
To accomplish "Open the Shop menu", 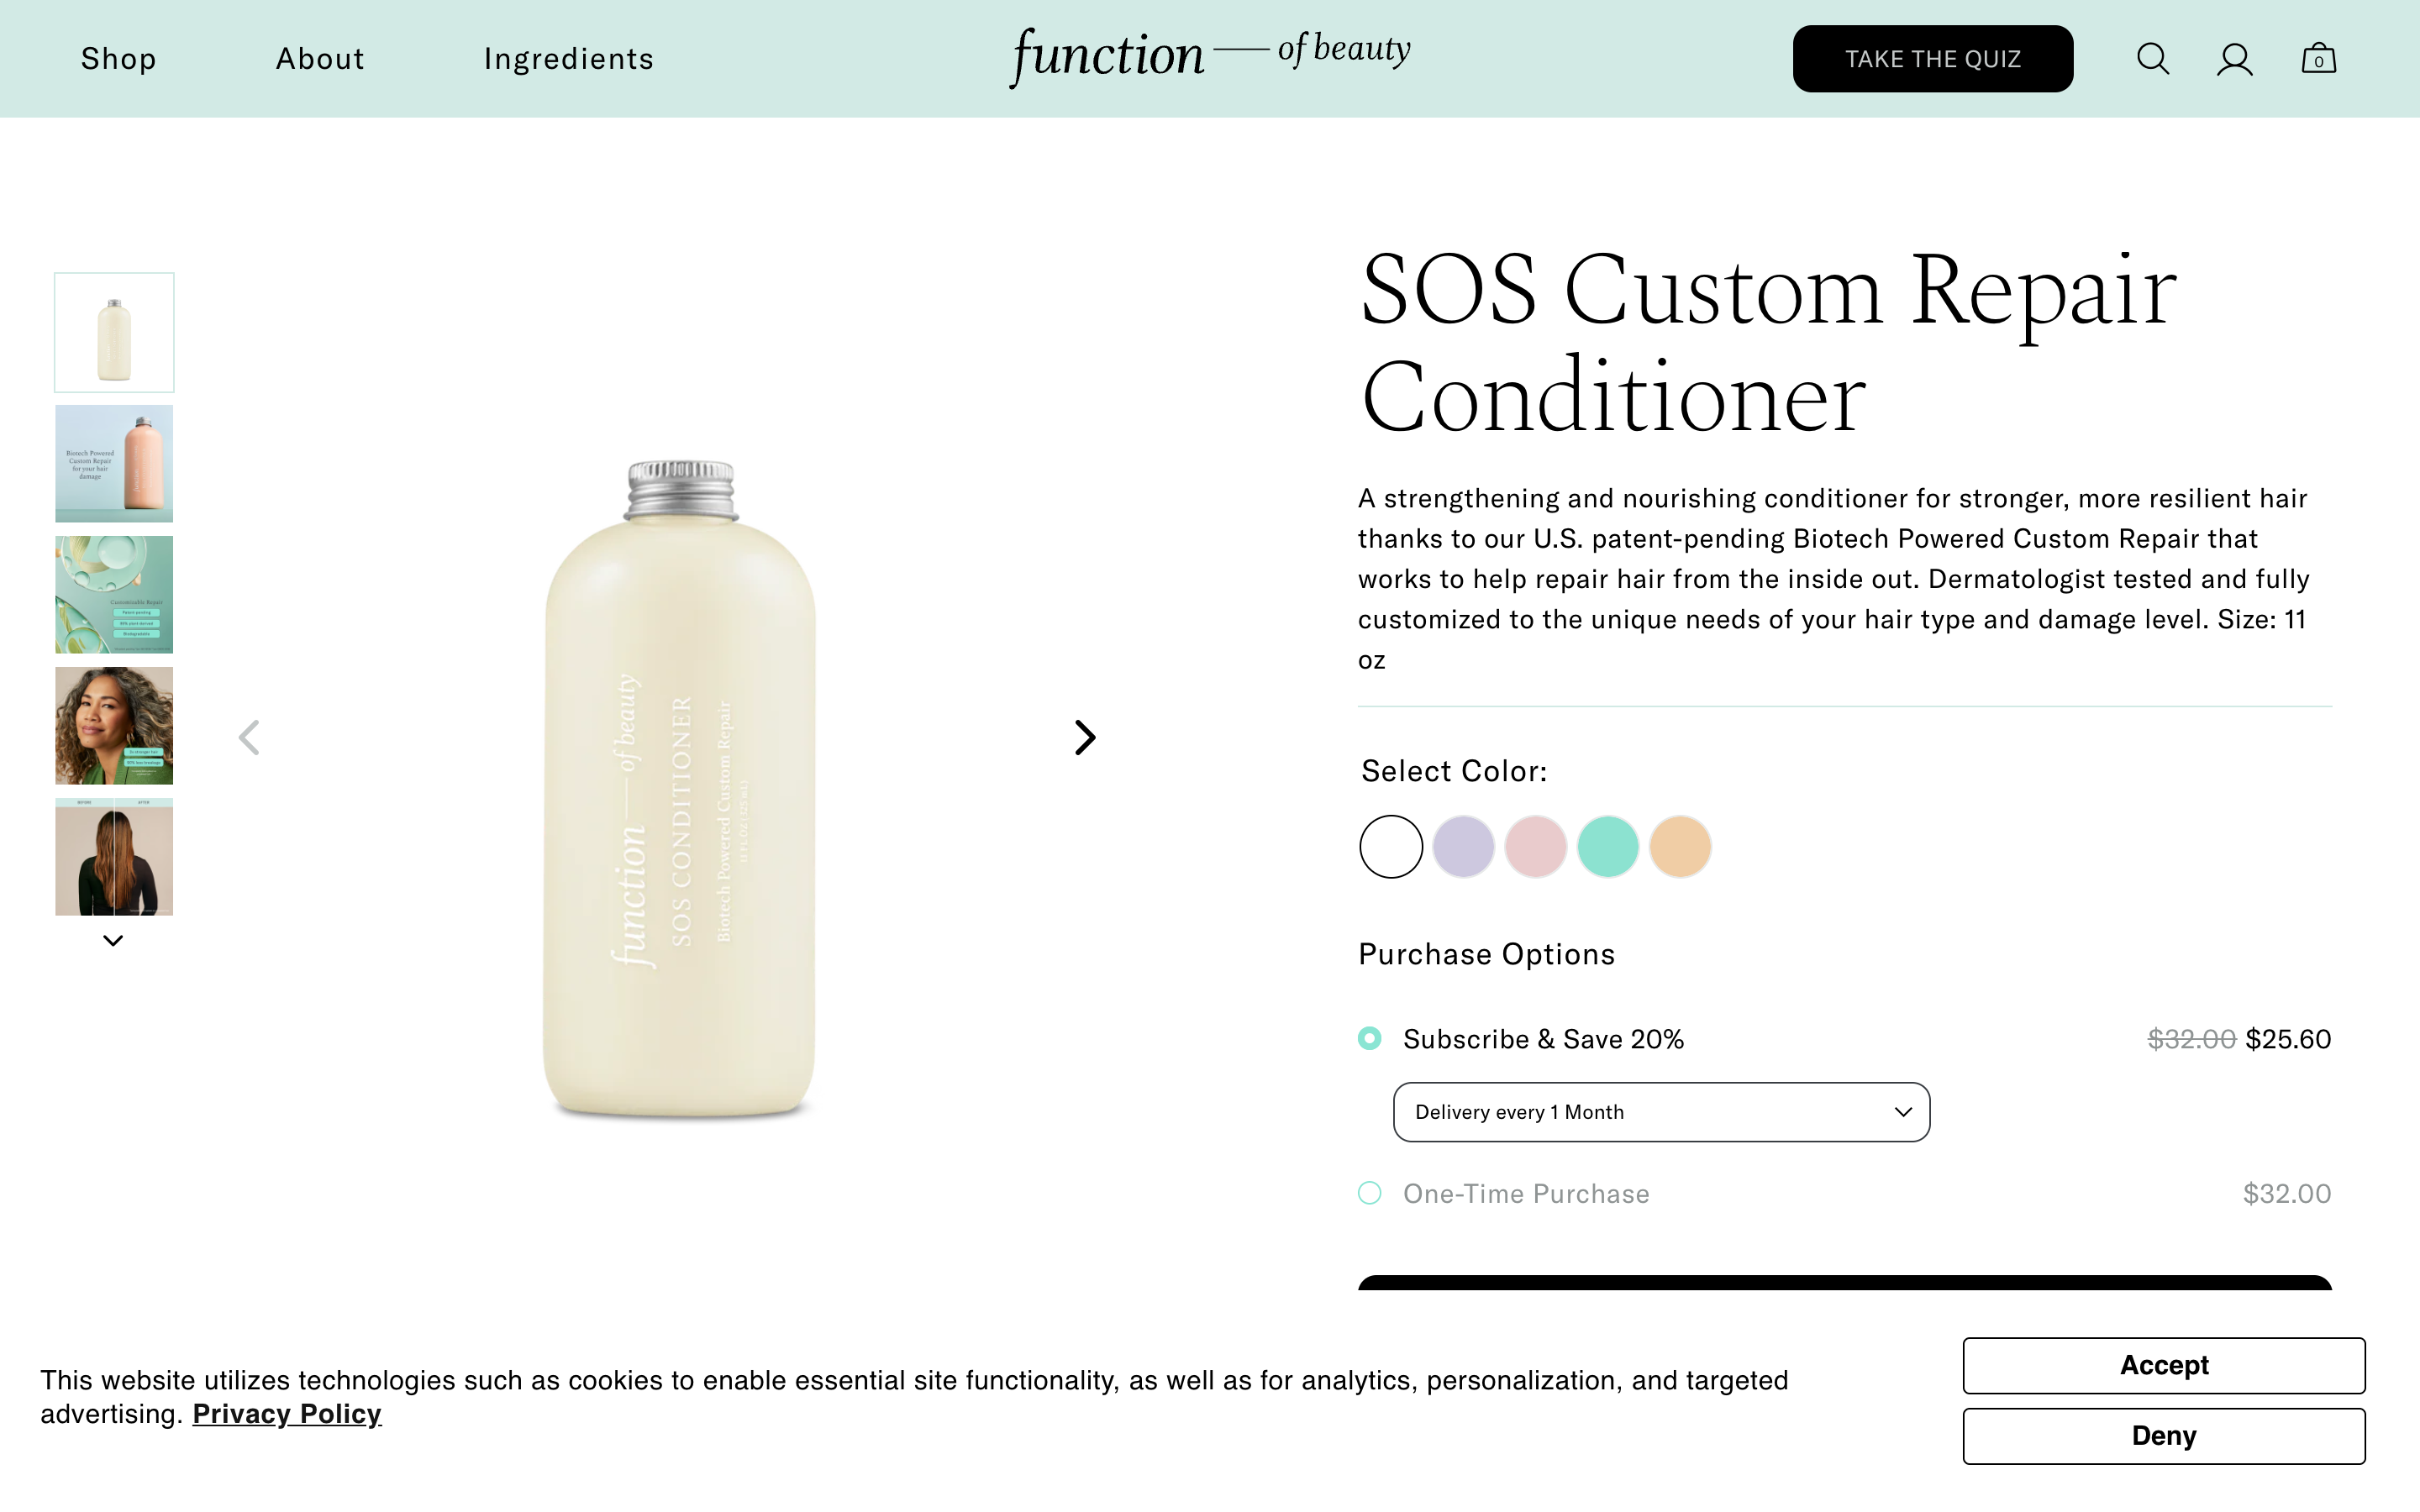I will pyautogui.click(x=118, y=59).
